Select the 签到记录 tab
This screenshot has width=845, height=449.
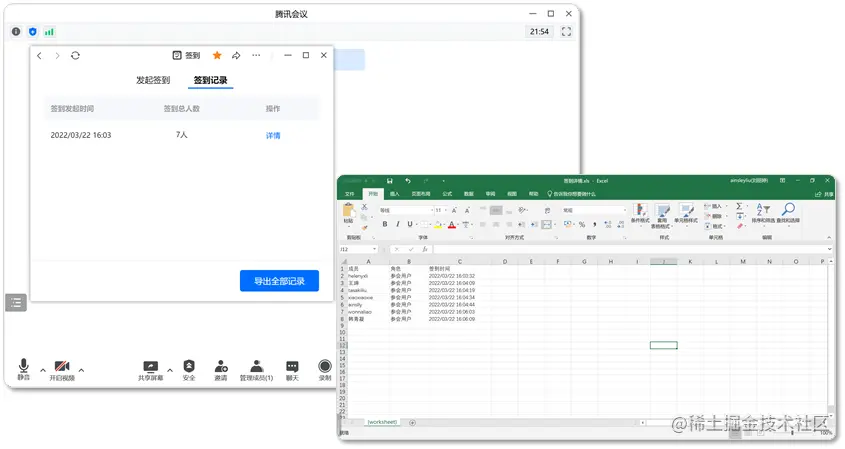210,80
